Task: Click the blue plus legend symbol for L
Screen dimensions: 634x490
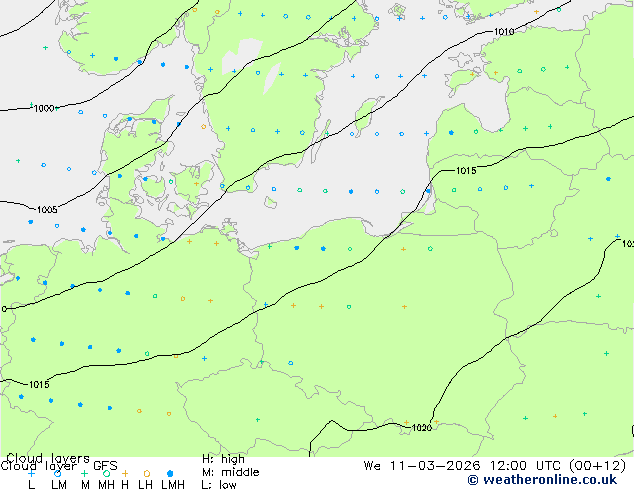Action: pos(31,473)
